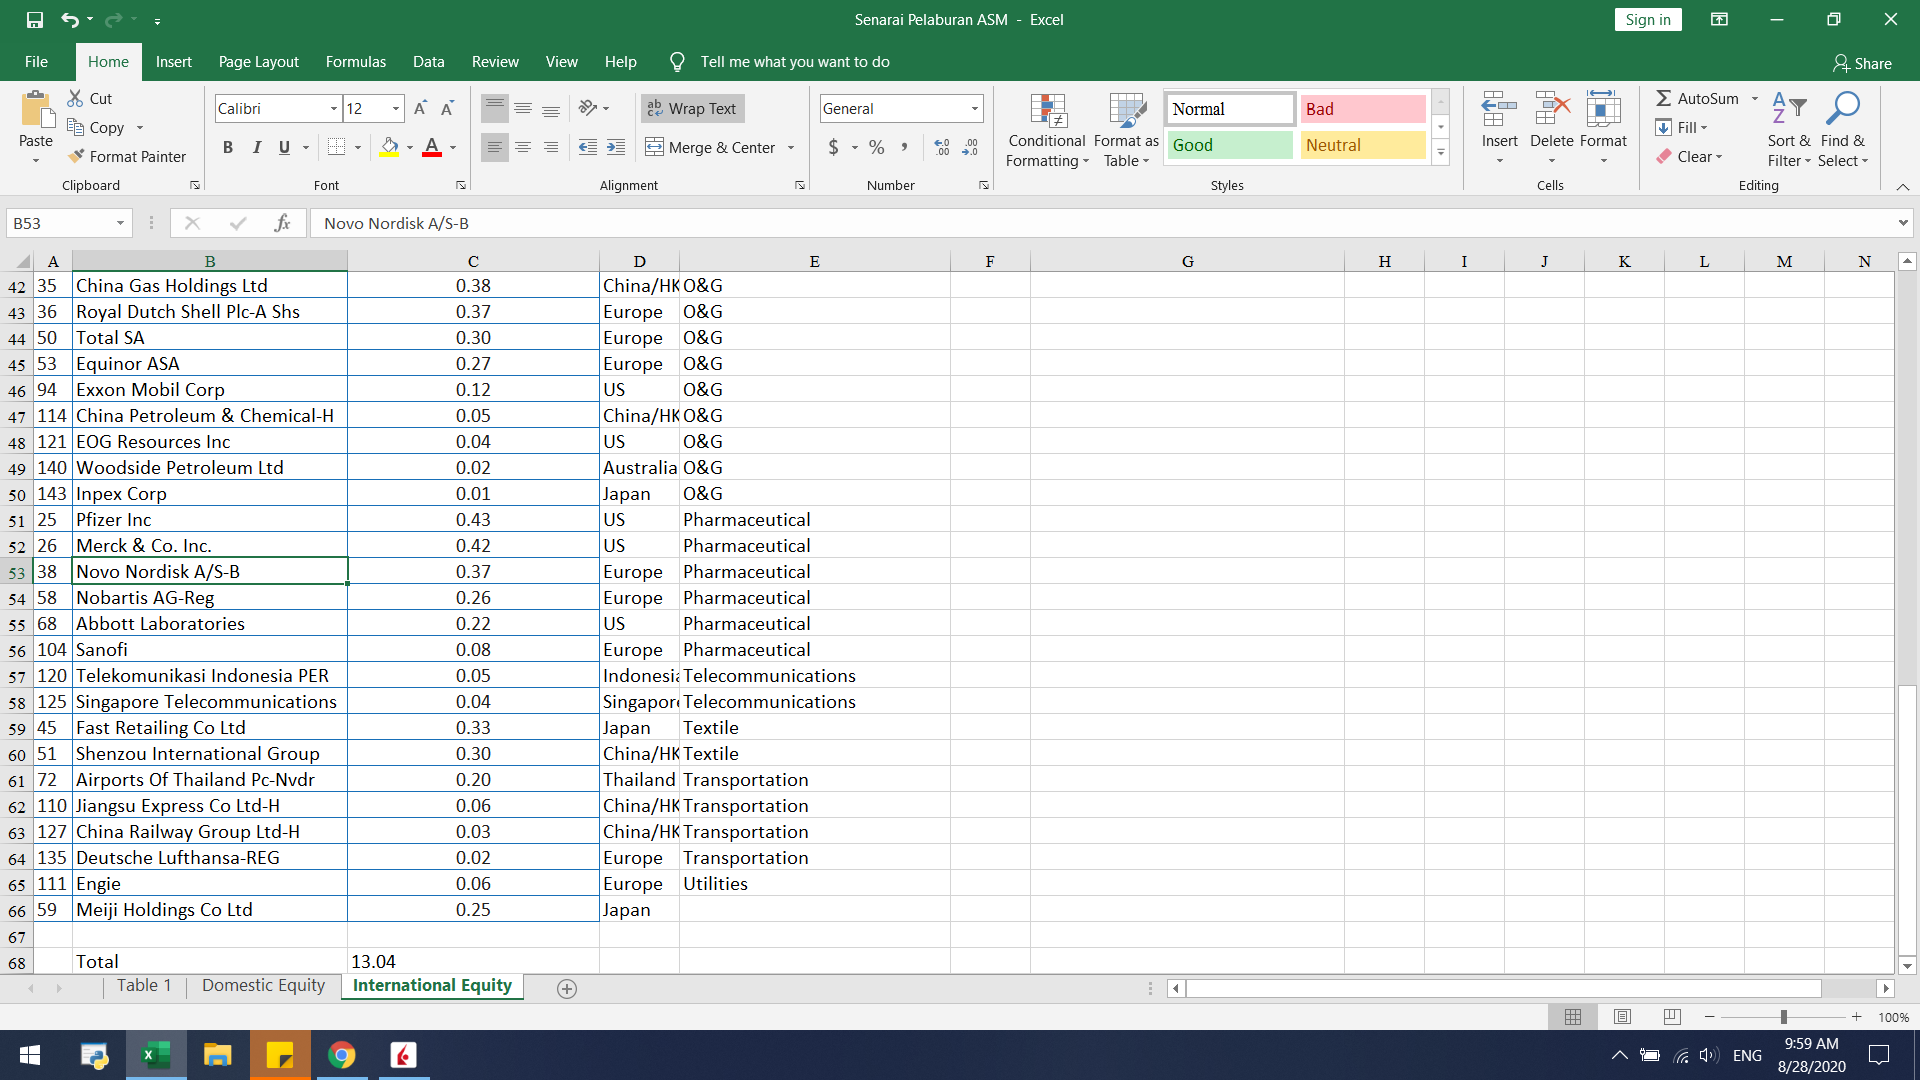Click the Copy button

click(96, 127)
